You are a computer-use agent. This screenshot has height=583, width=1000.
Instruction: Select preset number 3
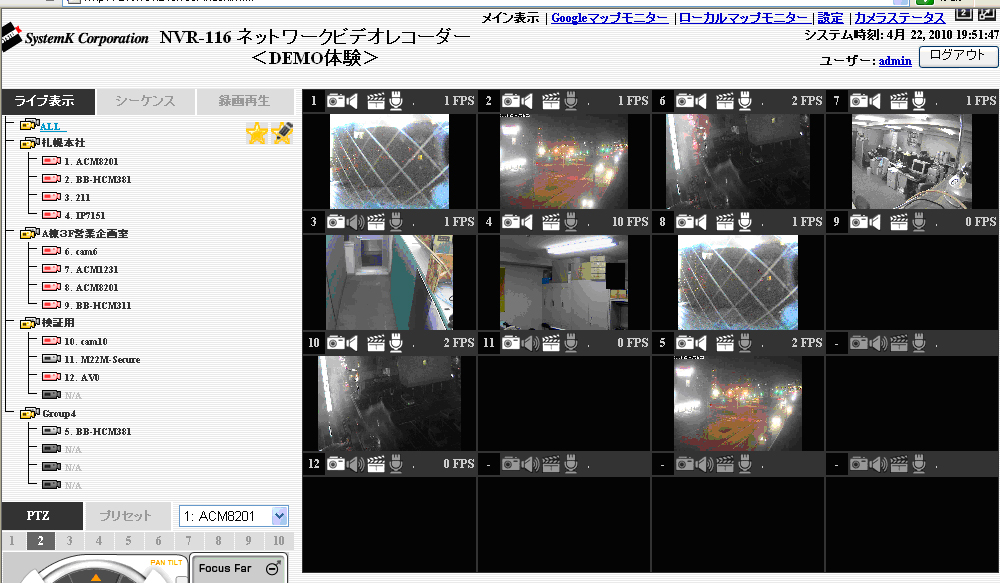[x=70, y=541]
